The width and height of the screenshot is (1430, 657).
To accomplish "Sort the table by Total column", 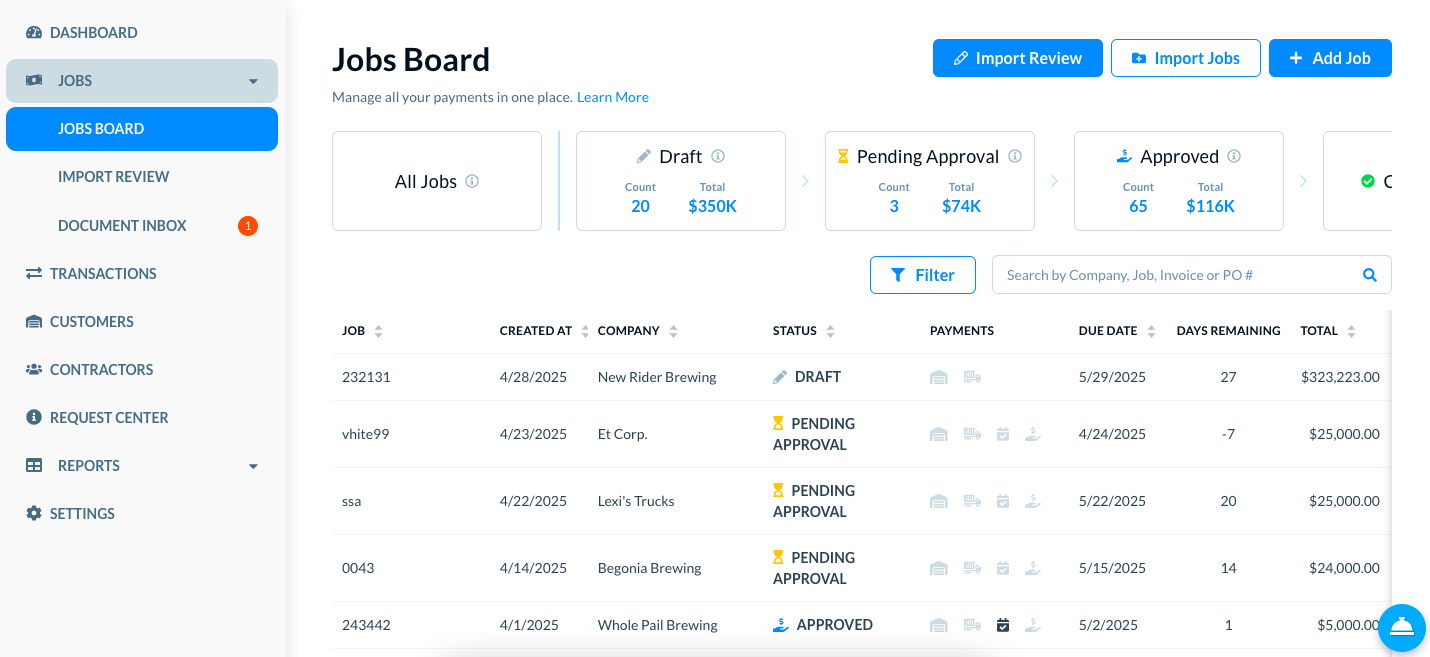I will (x=1351, y=331).
